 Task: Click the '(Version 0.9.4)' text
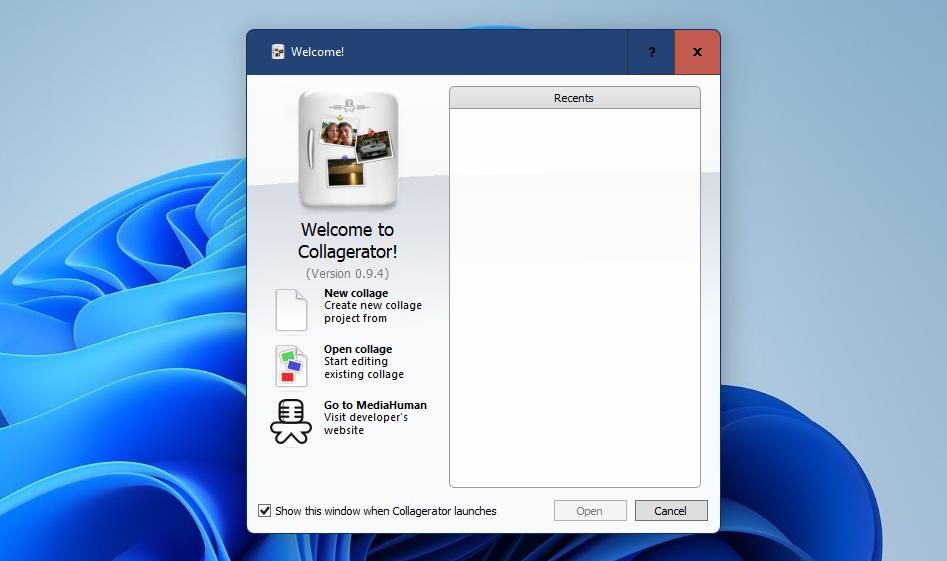pos(347,274)
